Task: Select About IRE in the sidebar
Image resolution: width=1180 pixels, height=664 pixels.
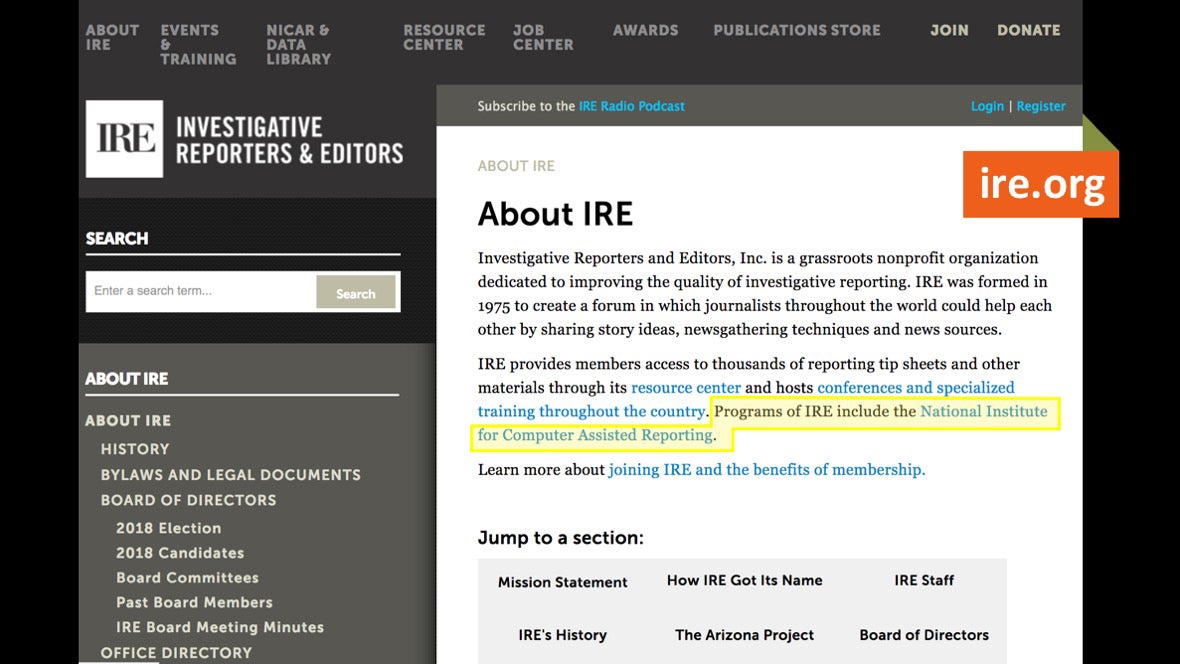Action: click(x=128, y=421)
